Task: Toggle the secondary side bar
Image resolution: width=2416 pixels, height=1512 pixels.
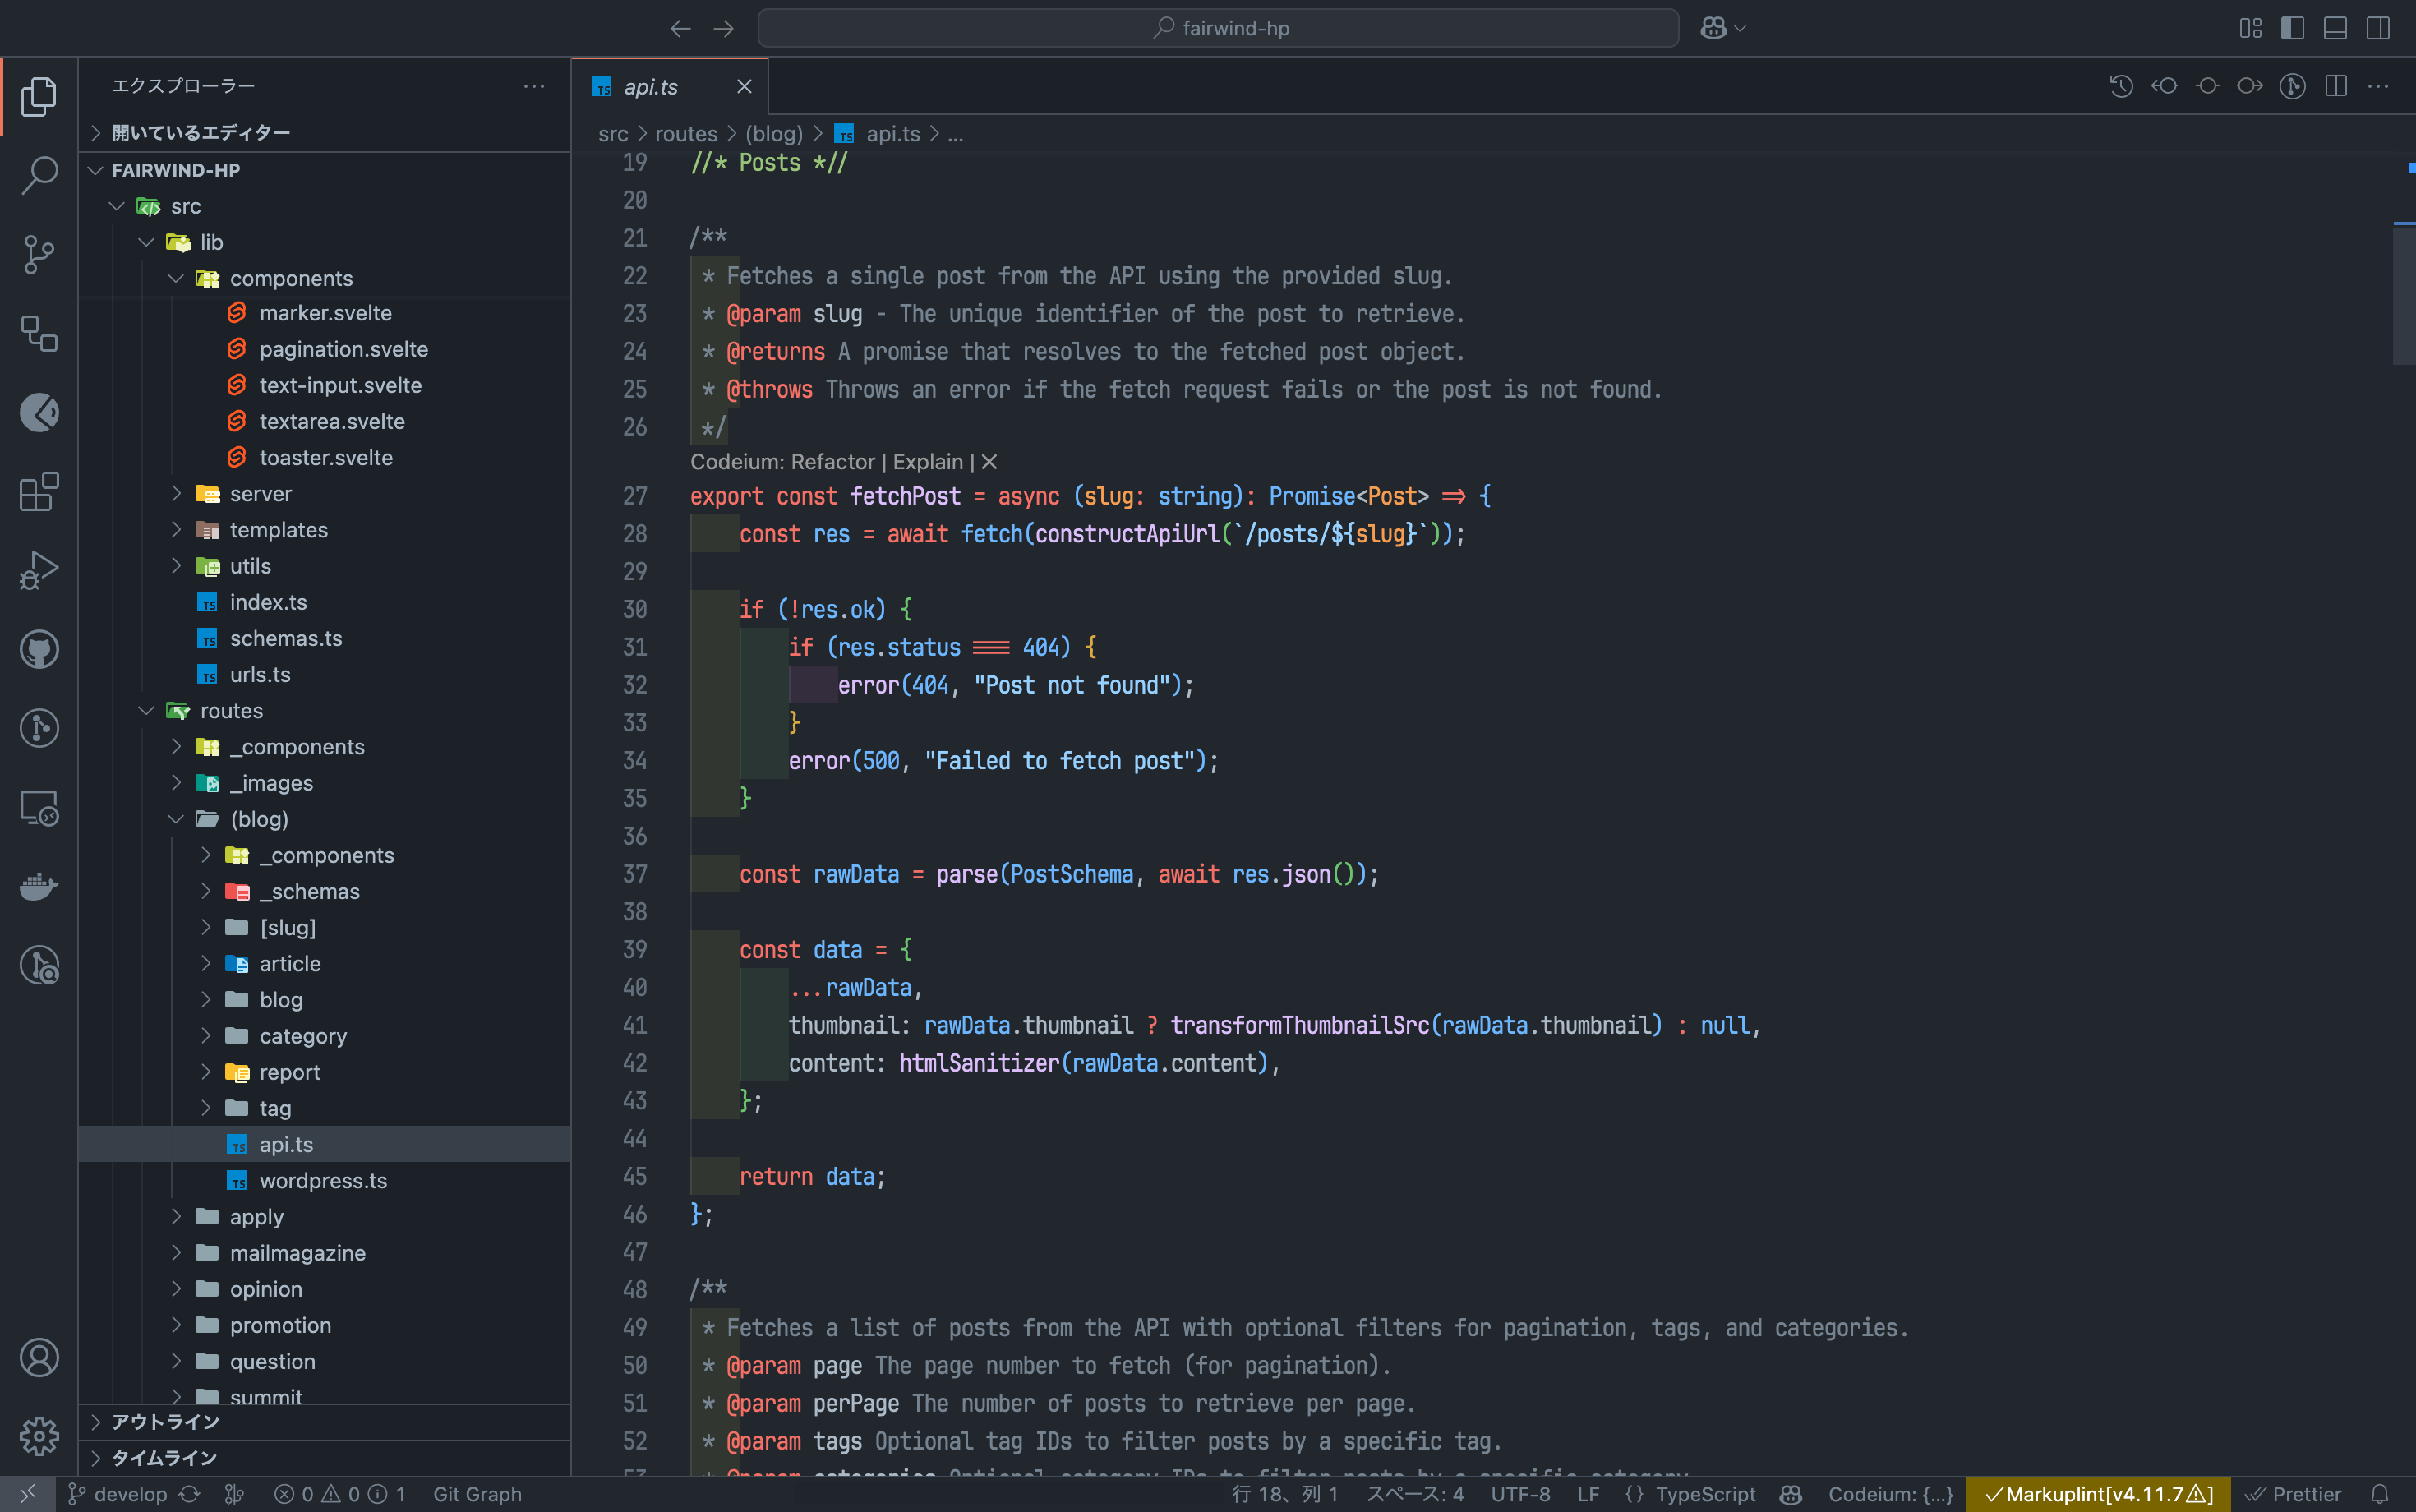Action: [2378, 28]
